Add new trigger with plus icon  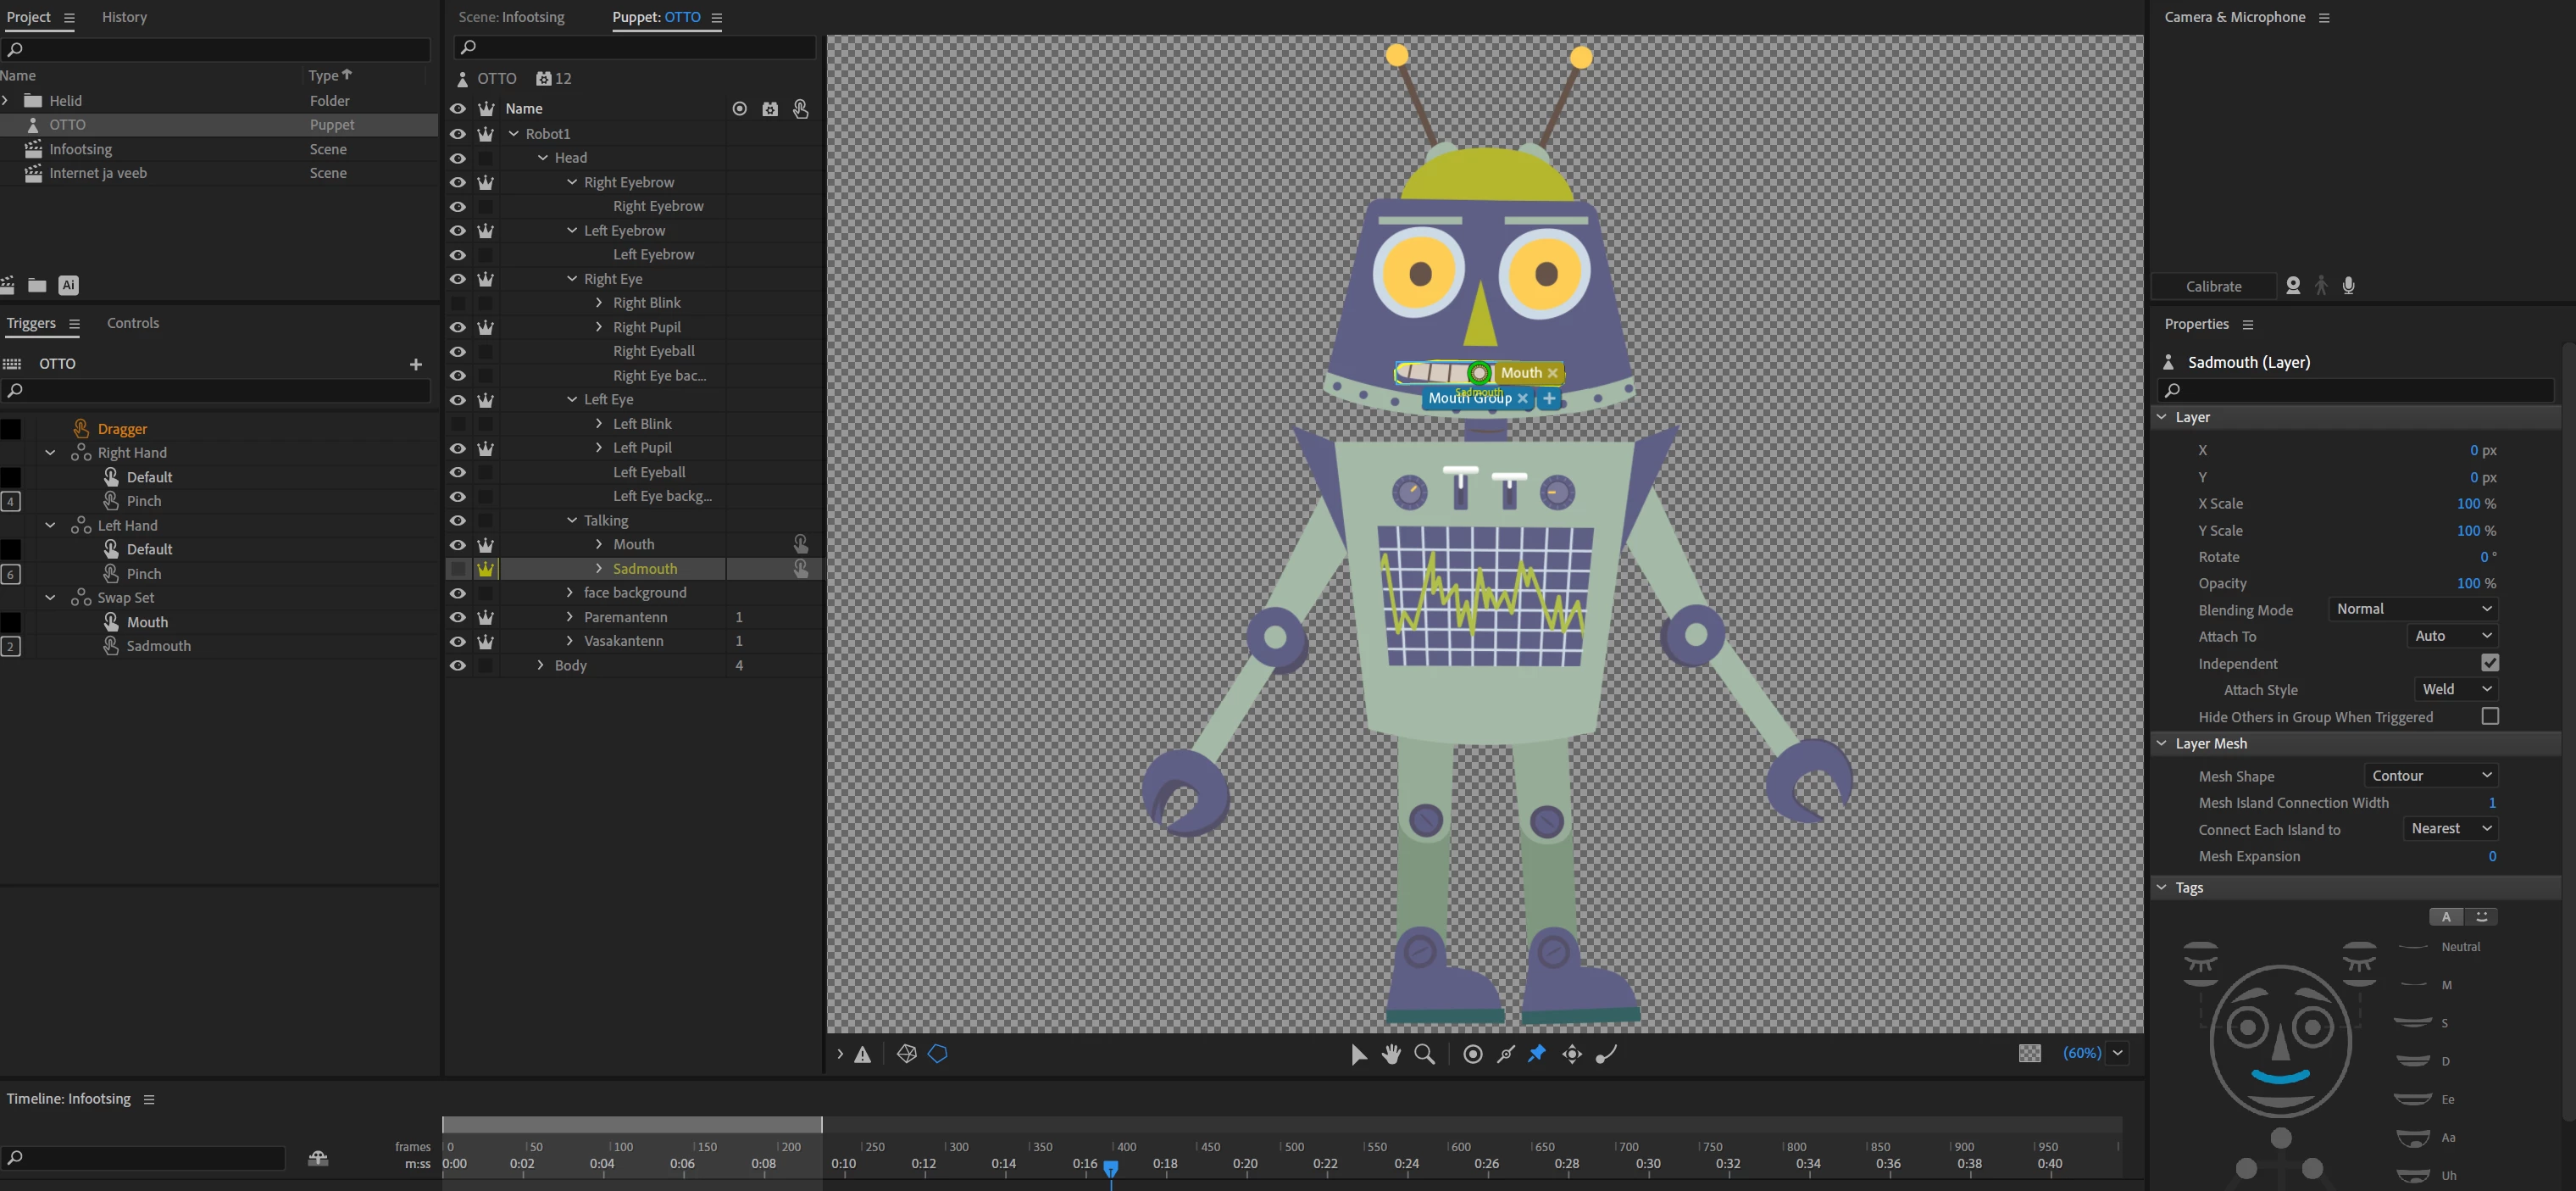click(416, 364)
